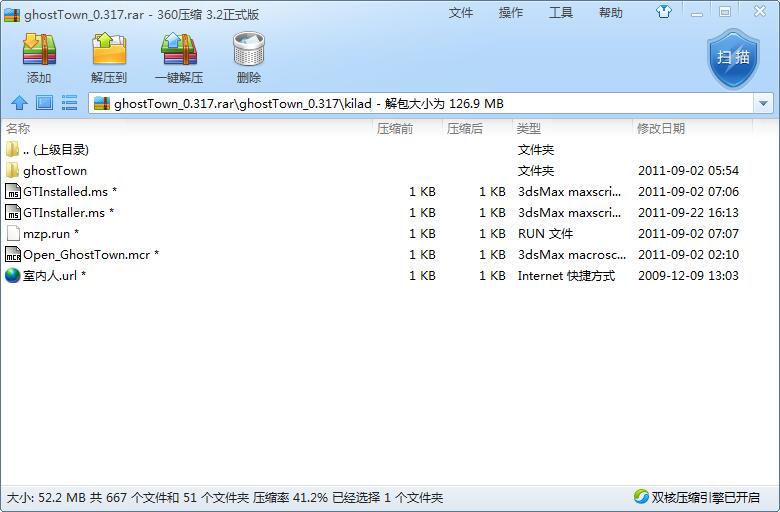The width and height of the screenshot is (780, 512).
Task: Click the parent directory folder icon
Action: pyautogui.click(x=12, y=149)
